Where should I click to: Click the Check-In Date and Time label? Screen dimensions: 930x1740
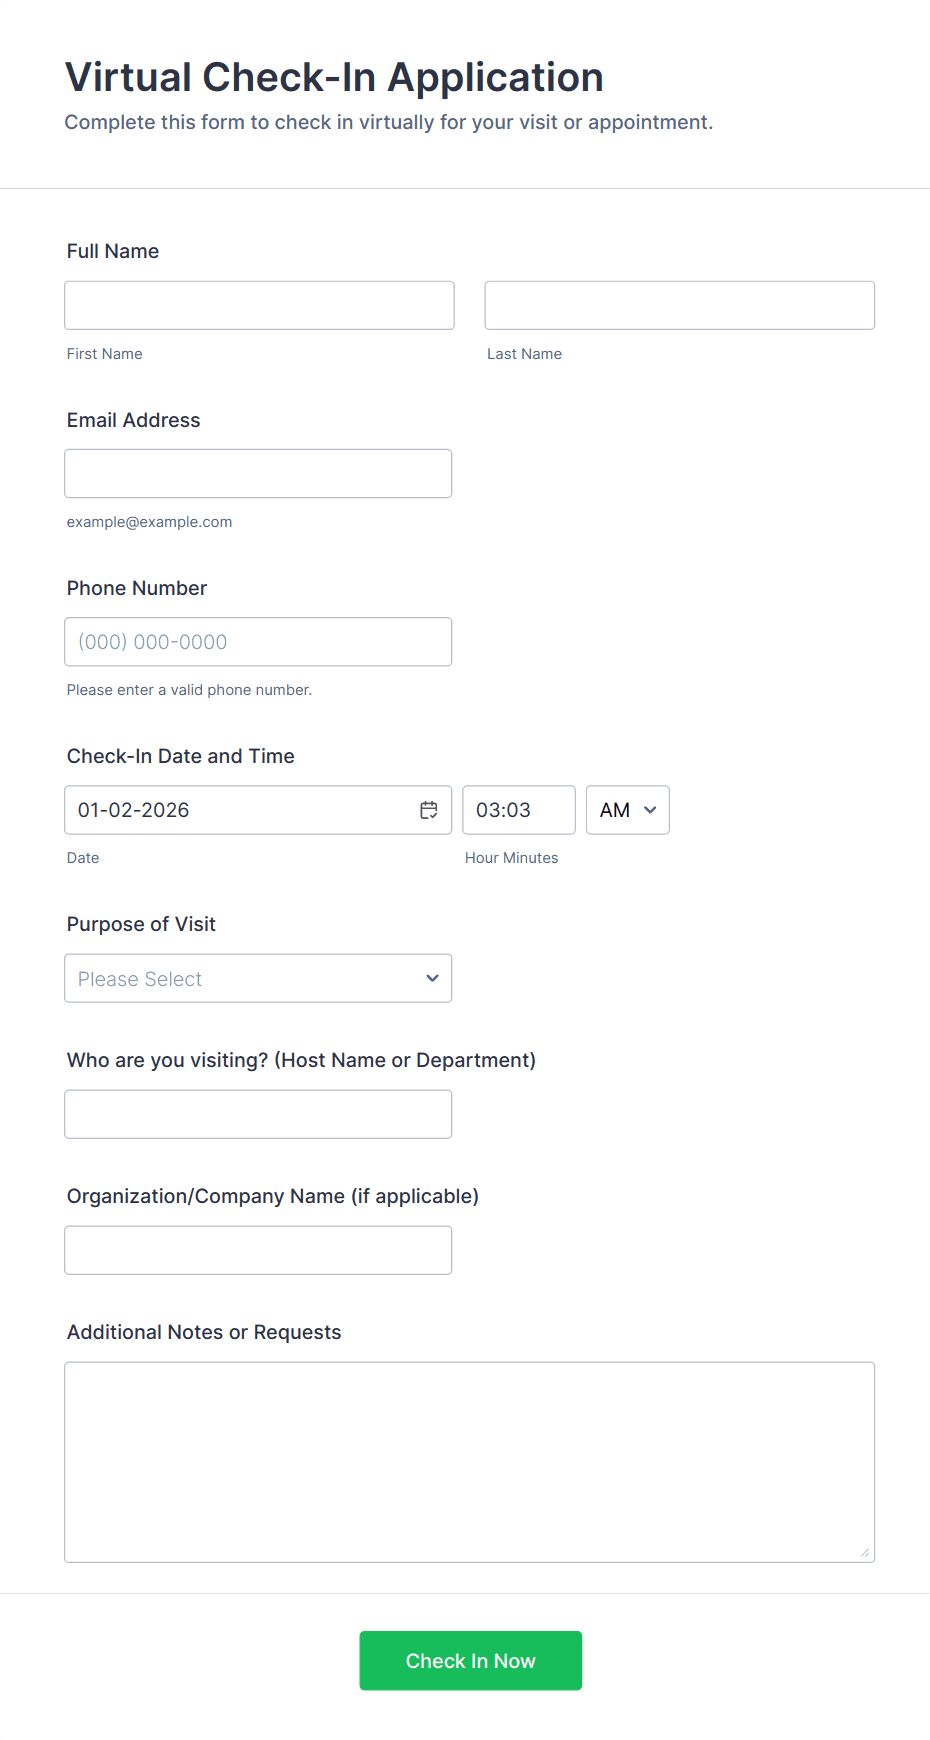click(180, 756)
